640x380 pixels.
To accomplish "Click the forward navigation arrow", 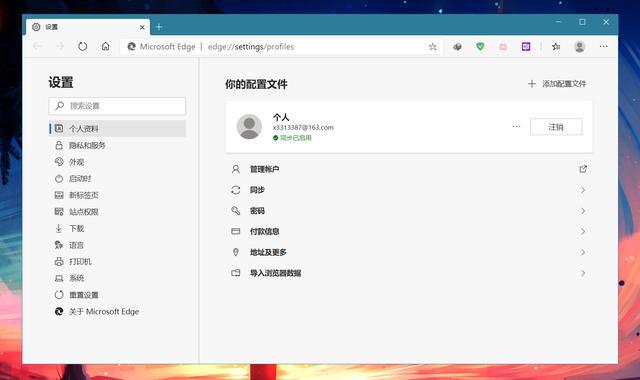I will coord(60,47).
